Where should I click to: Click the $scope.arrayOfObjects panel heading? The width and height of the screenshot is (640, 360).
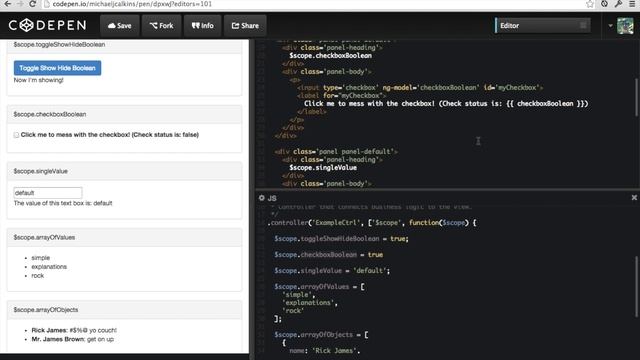[x=124, y=310]
